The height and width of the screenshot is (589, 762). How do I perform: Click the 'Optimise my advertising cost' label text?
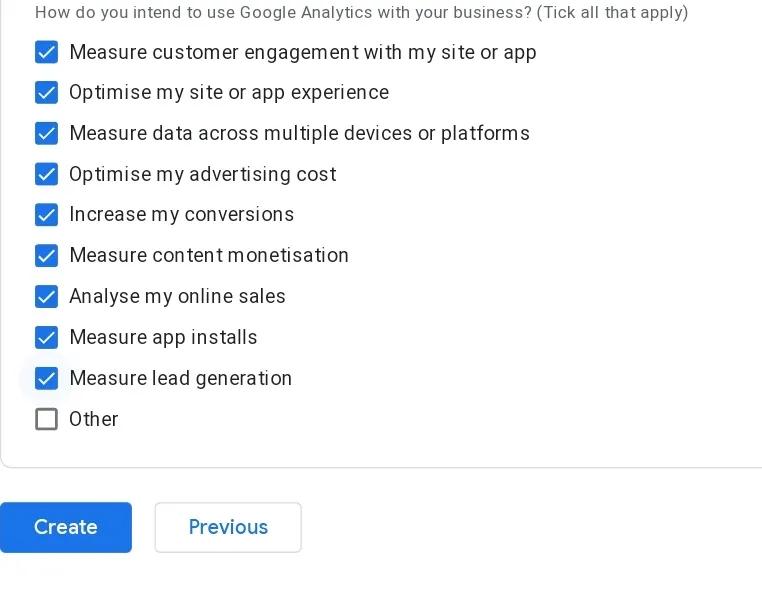202,175
